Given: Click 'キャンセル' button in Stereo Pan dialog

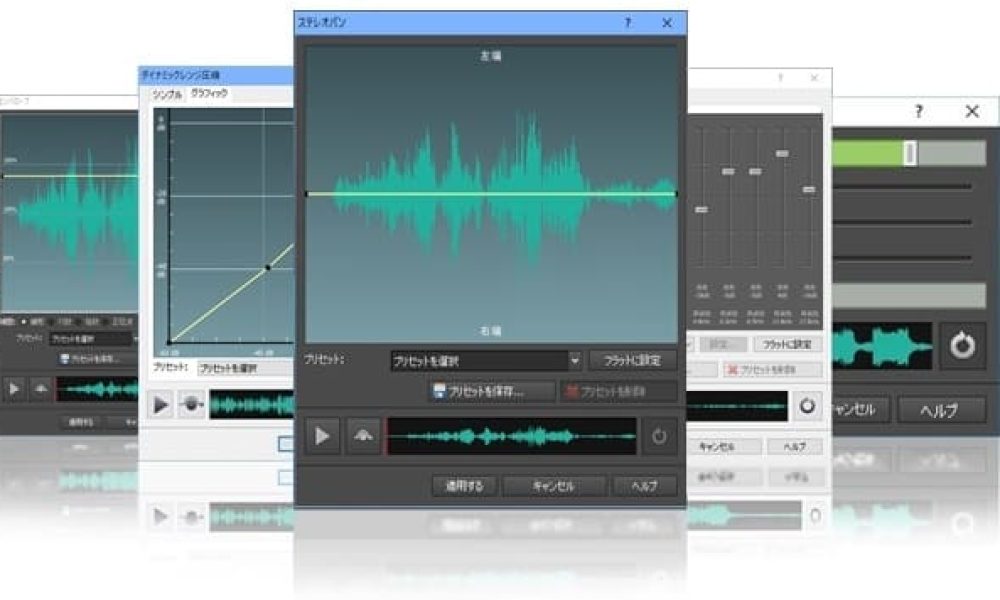Looking at the screenshot, I should coord(554,486).
